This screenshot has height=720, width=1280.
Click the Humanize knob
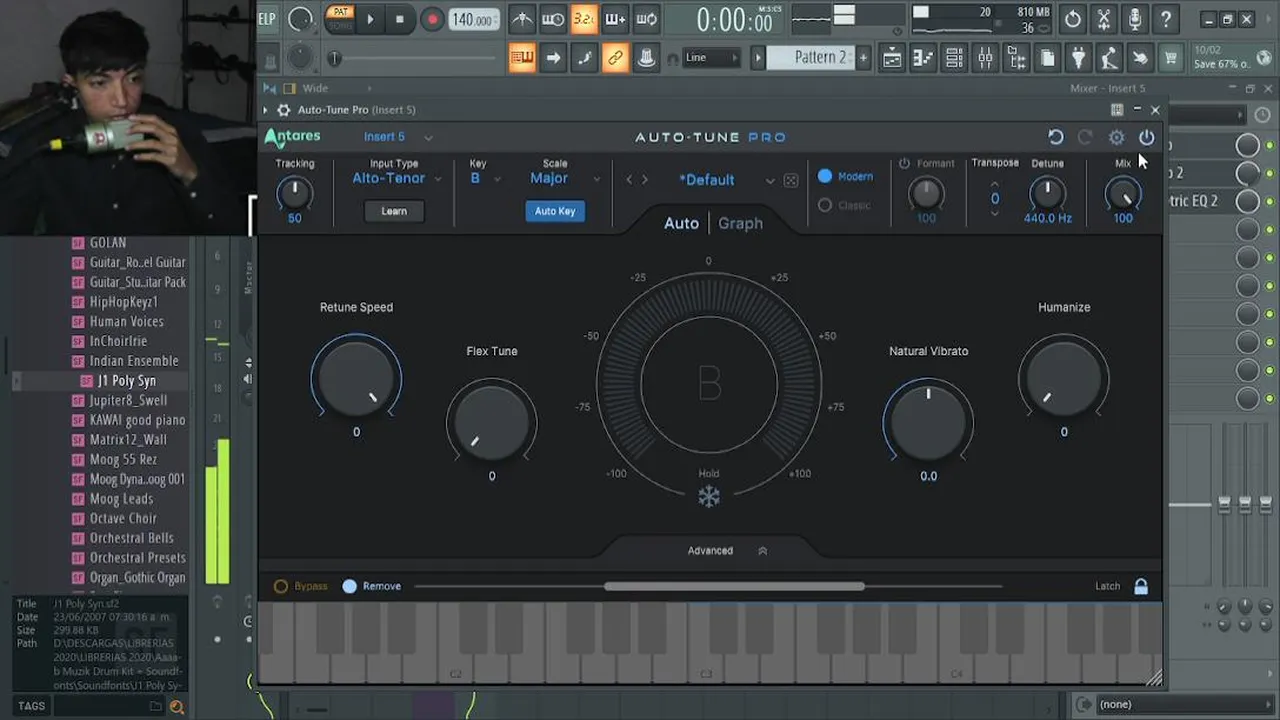point(1063,378)
